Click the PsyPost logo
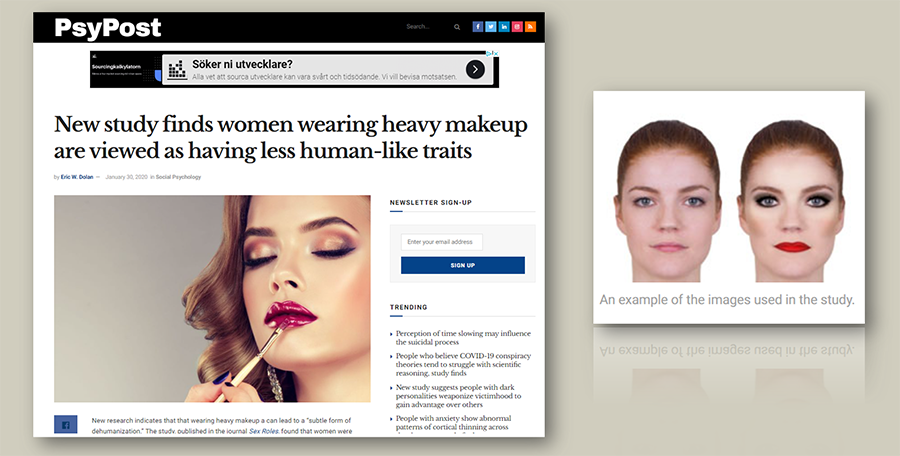900x456 pixels. (108, 28)
